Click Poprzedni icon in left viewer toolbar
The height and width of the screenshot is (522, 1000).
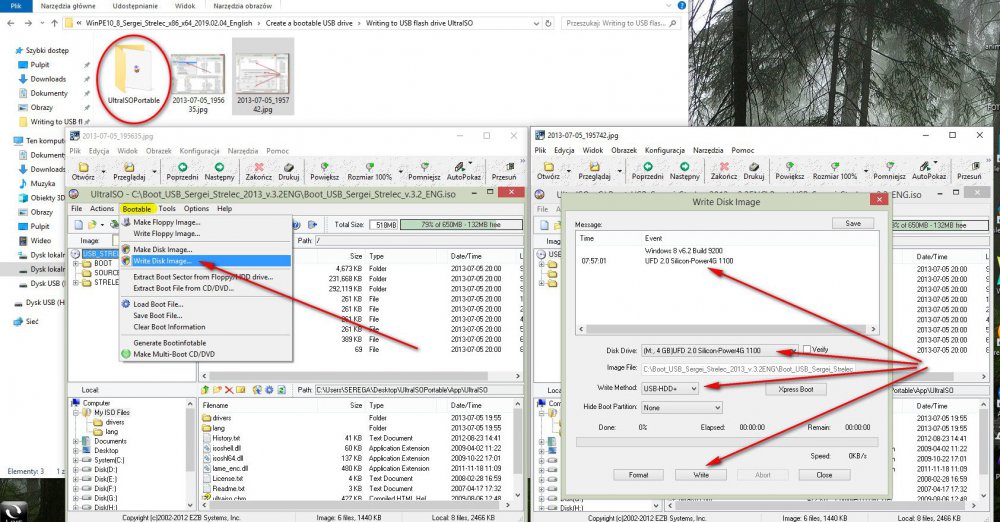pos(182,168)
